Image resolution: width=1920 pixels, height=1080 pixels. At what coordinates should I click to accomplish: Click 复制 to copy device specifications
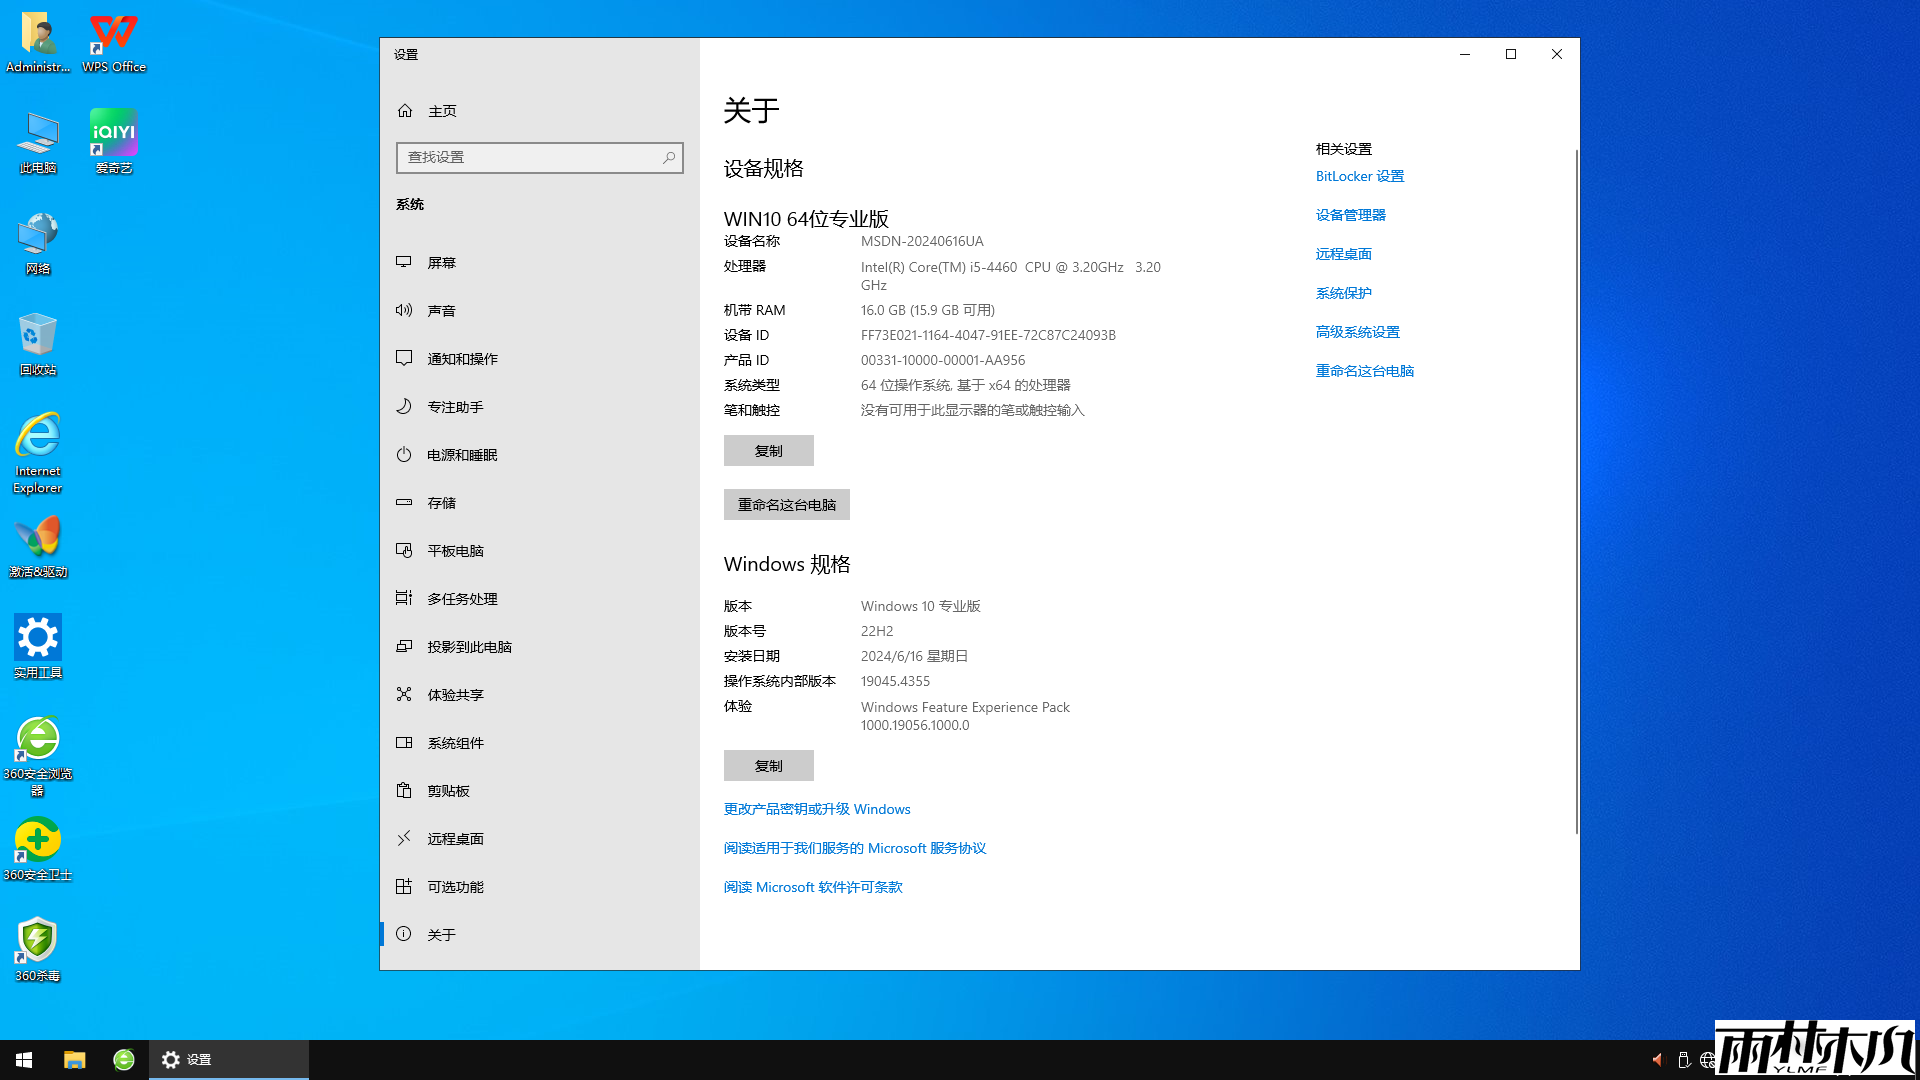(x=768, y=450)
